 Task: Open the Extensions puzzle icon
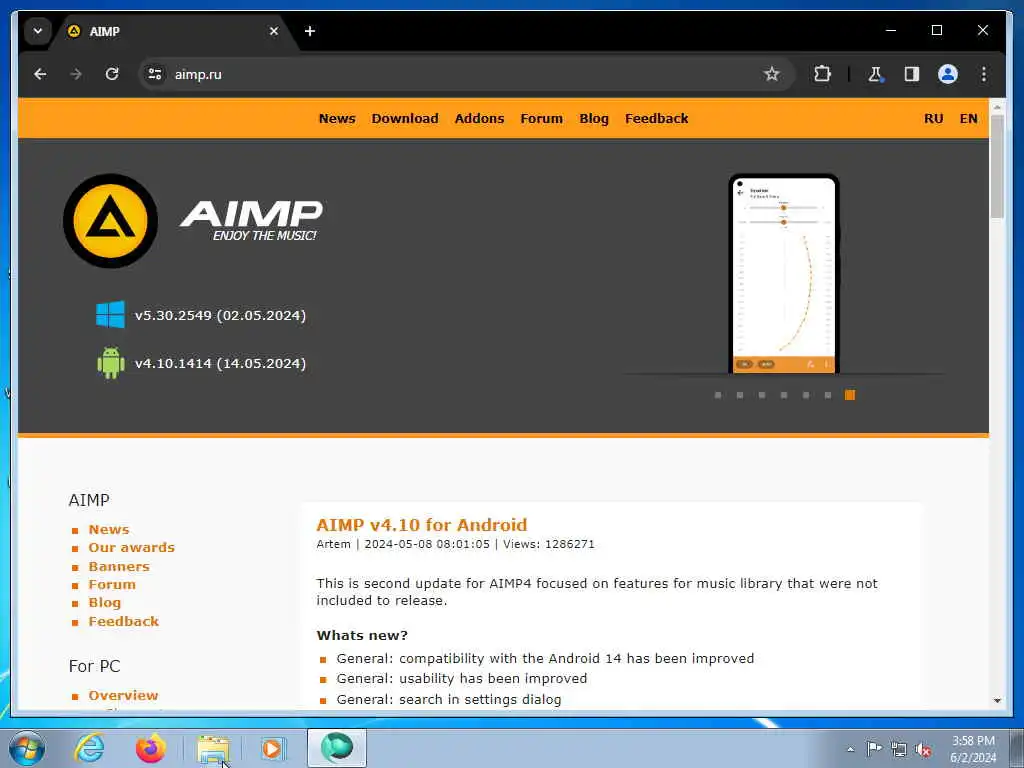click(822, 74)
